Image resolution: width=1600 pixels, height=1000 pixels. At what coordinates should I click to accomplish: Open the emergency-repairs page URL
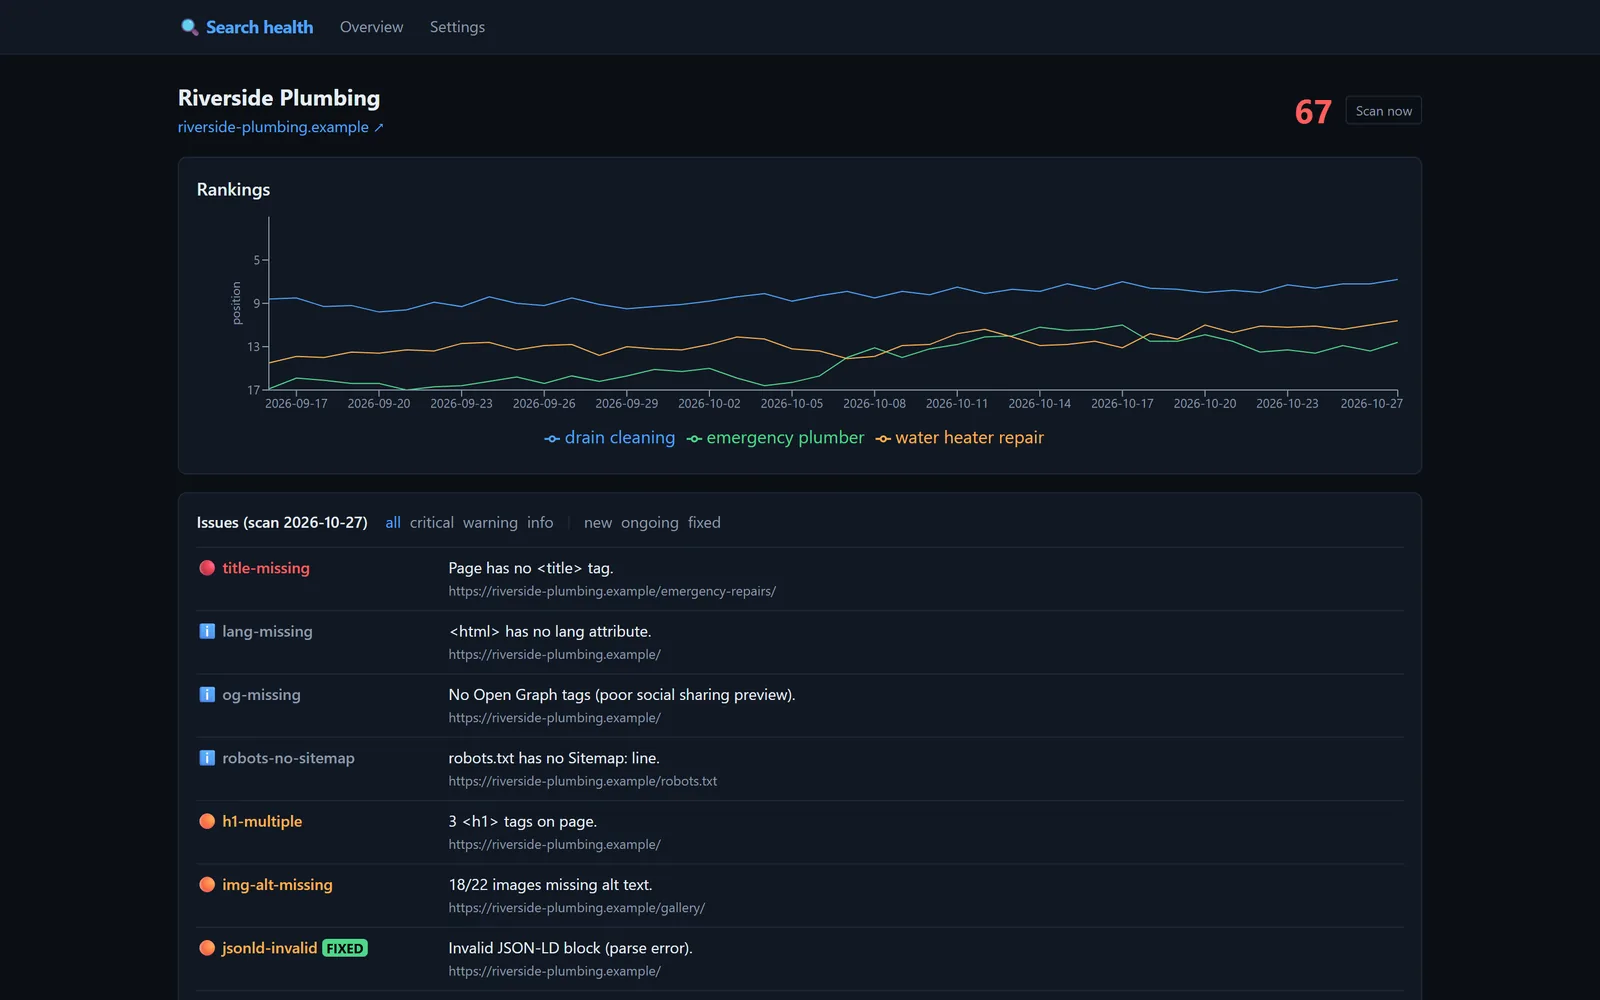(612, 591)
